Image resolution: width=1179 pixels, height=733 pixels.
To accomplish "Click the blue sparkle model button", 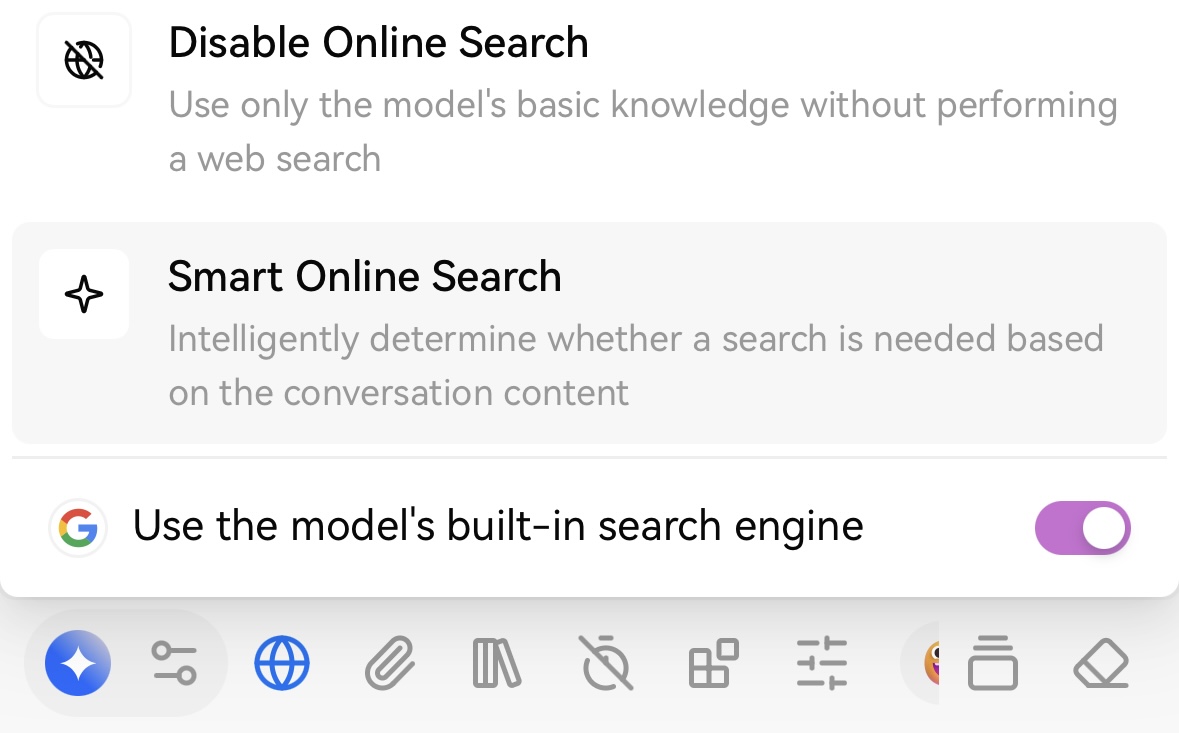I will pos(77,663).
